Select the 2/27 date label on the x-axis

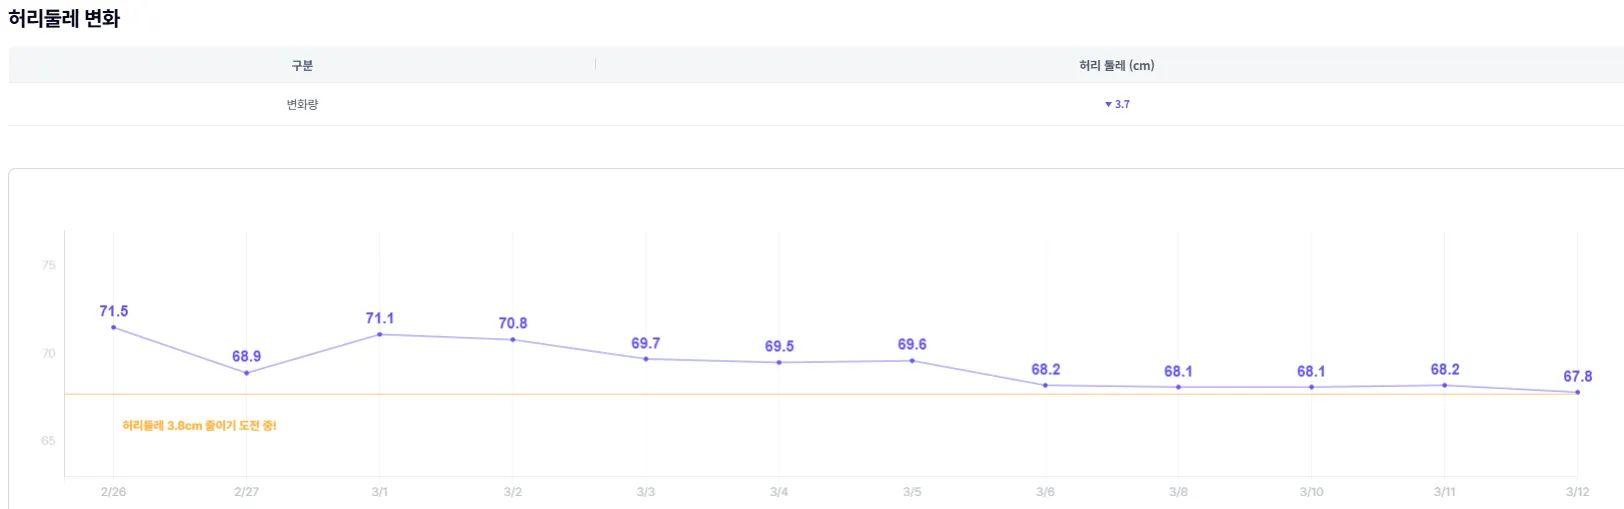coord(247,492)
